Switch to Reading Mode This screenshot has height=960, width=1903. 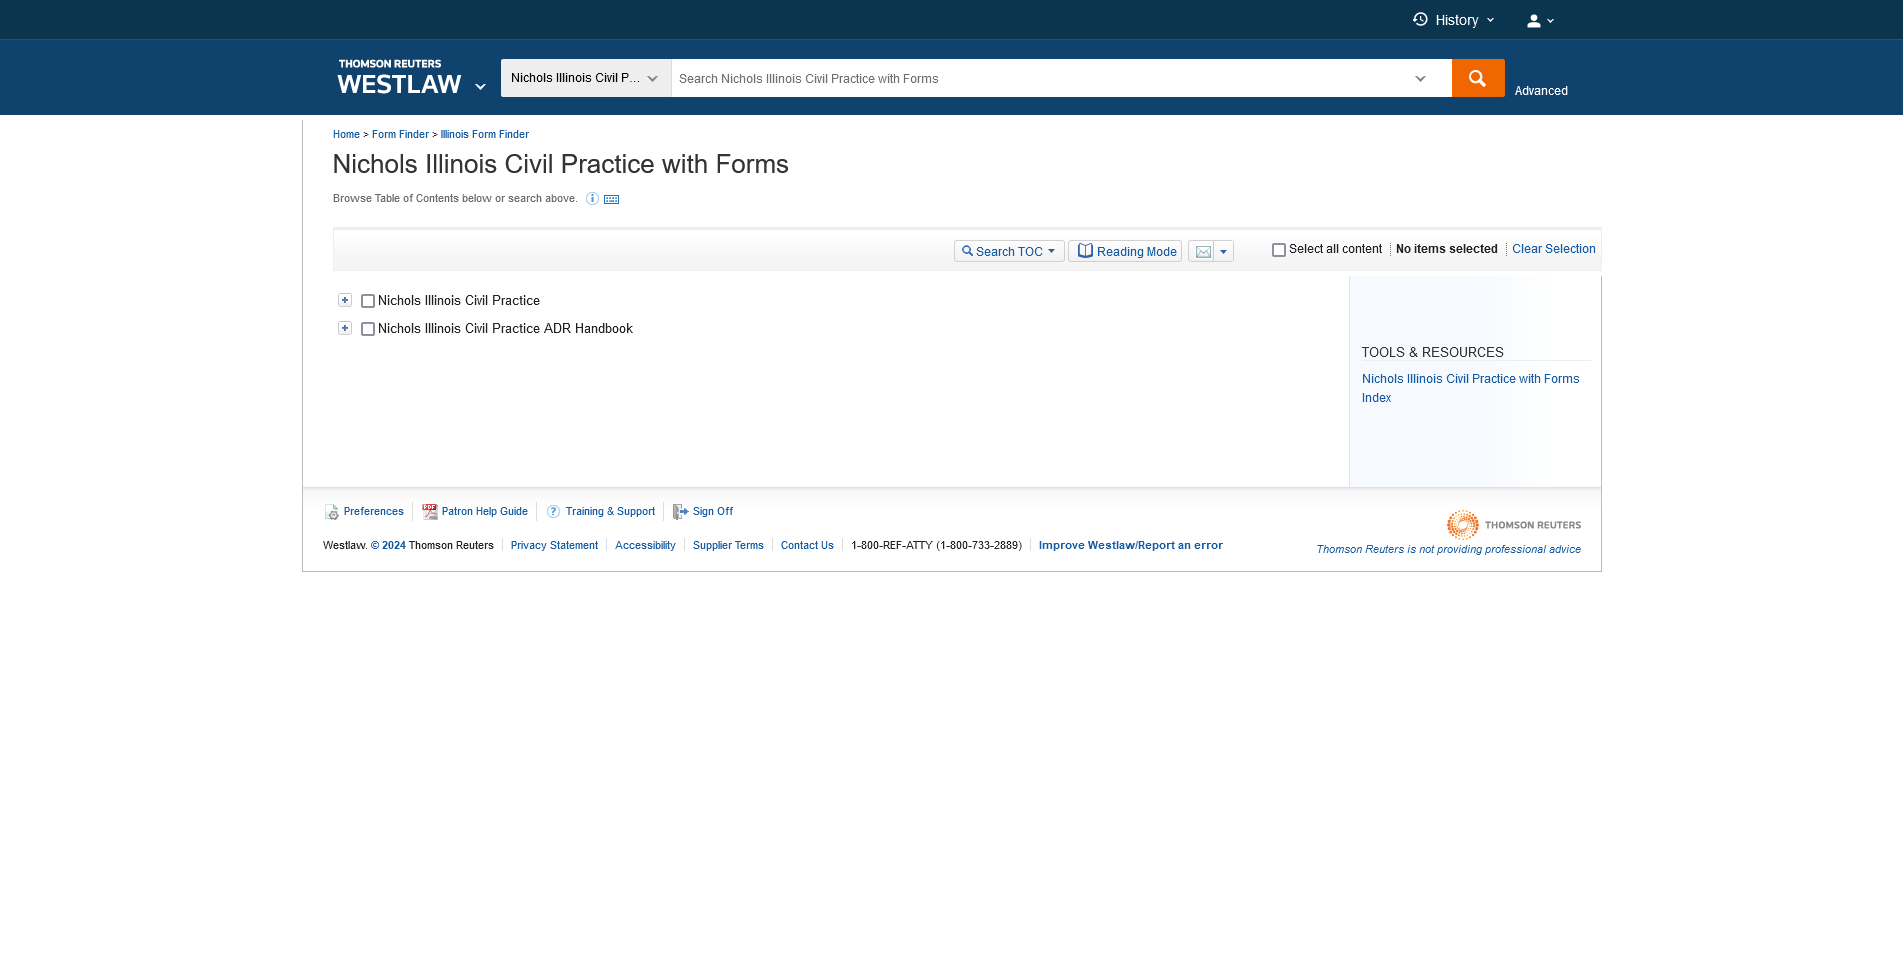tap(1125, 252)
